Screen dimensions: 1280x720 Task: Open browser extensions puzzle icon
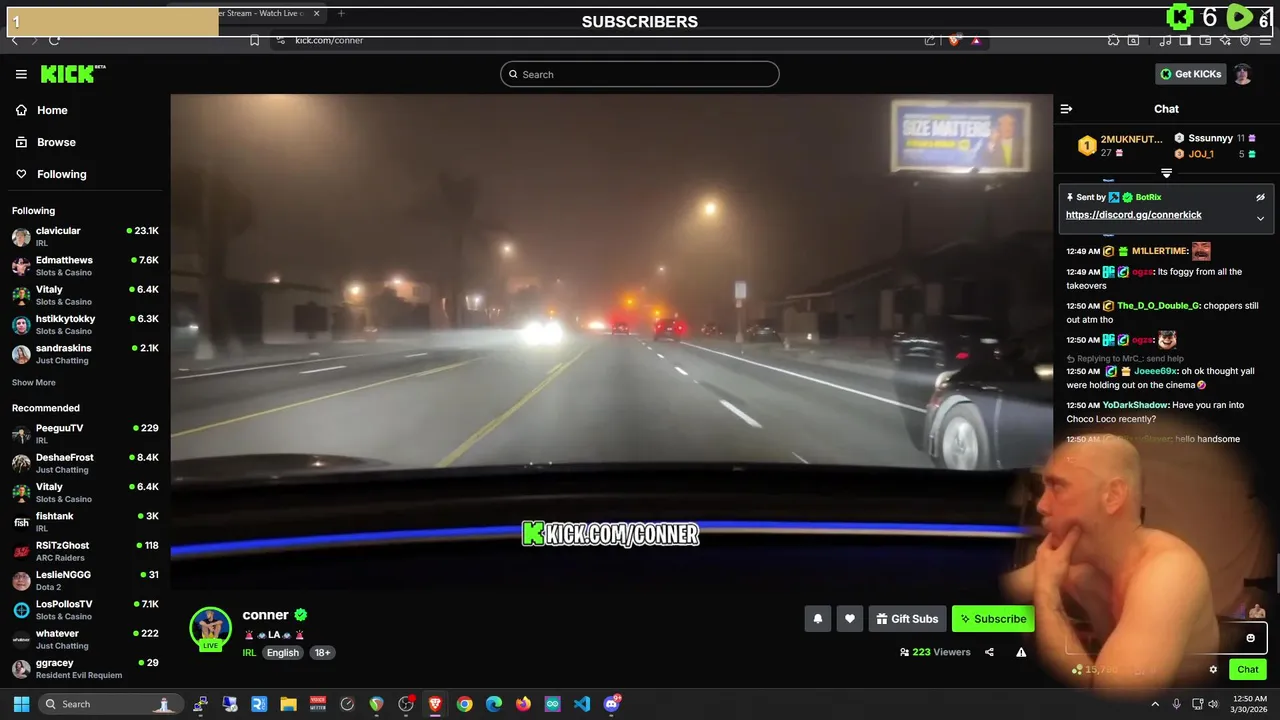1113,40
